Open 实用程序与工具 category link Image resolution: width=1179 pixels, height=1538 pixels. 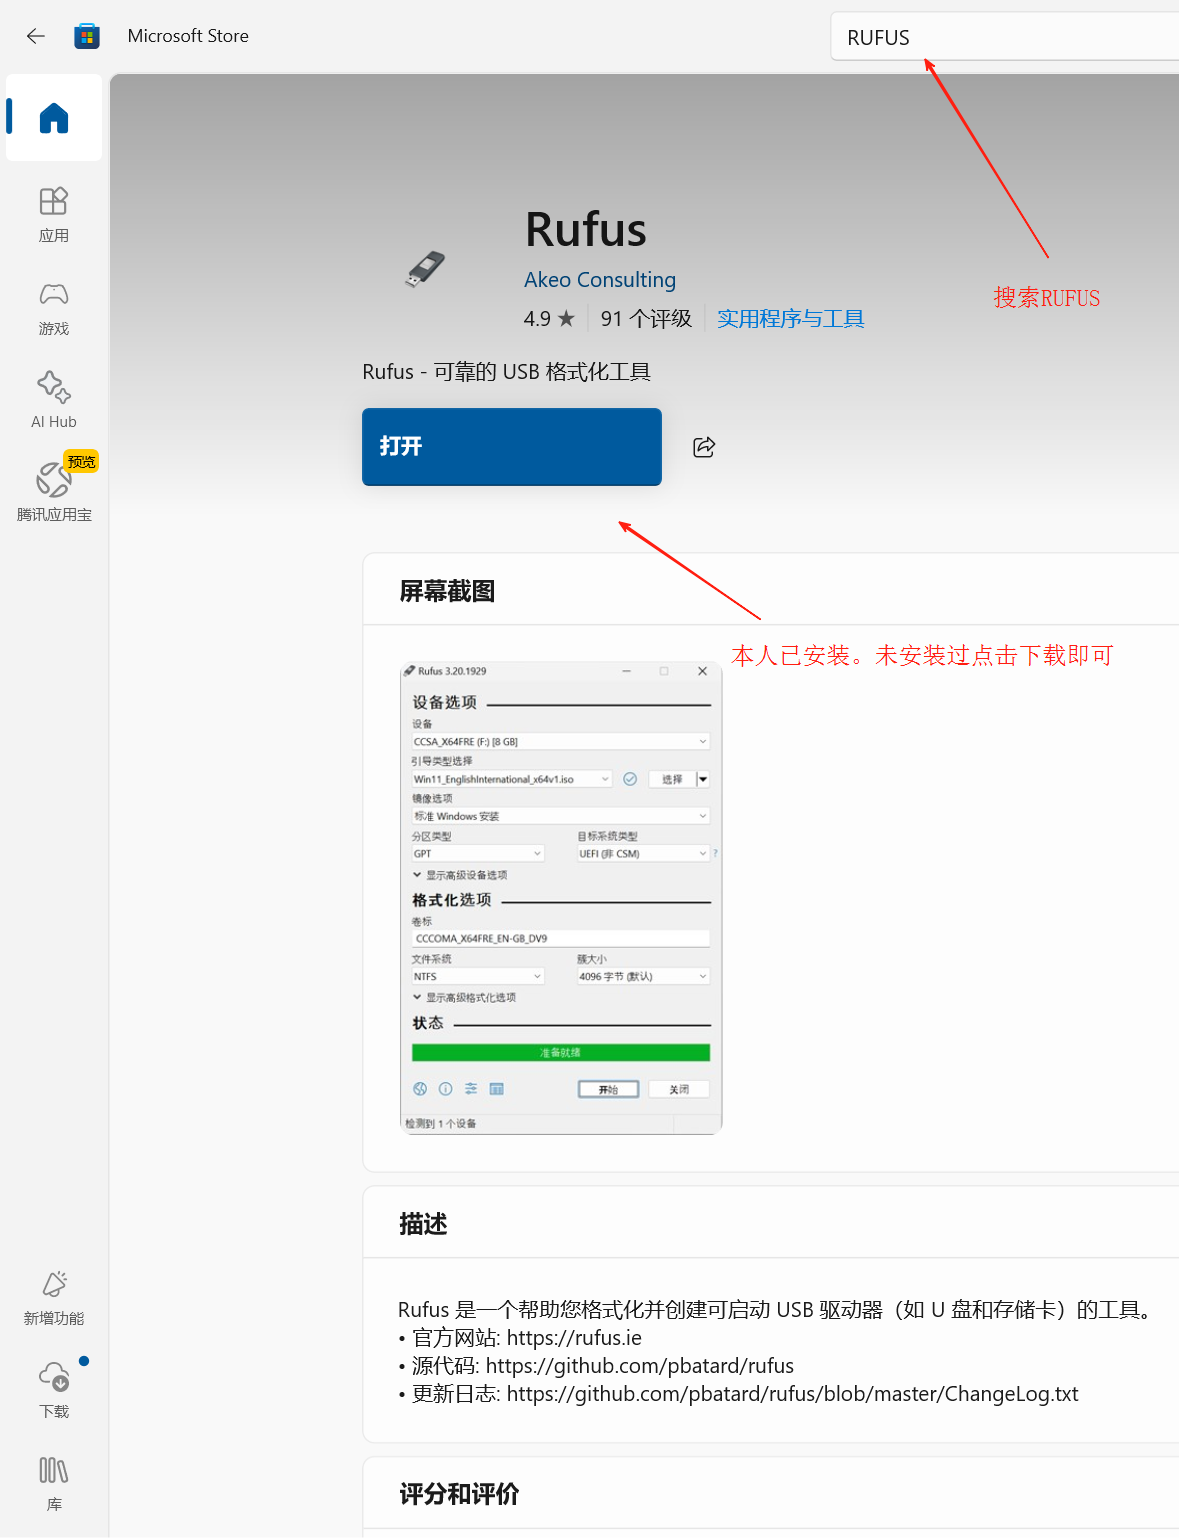click(x=790, y=319)
